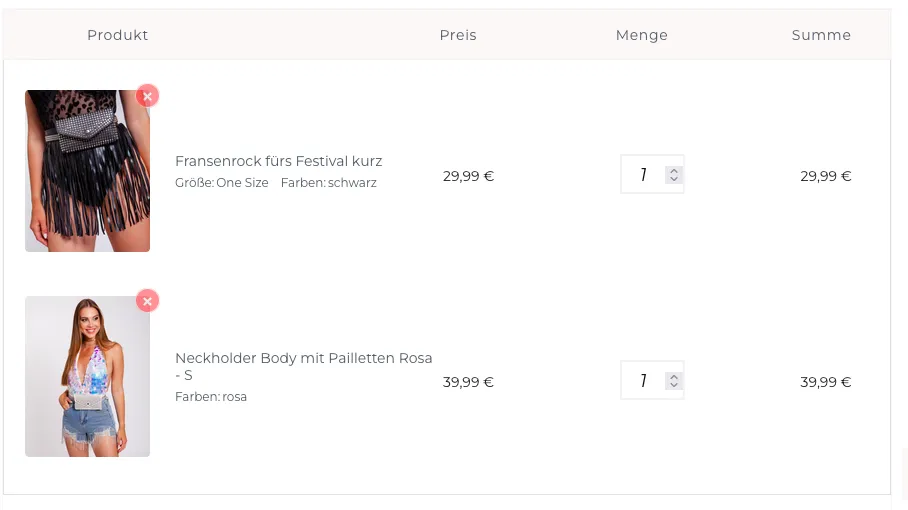Click the Produkt column header
Viewport: 908px width, 510px height.
coord(118,35)
